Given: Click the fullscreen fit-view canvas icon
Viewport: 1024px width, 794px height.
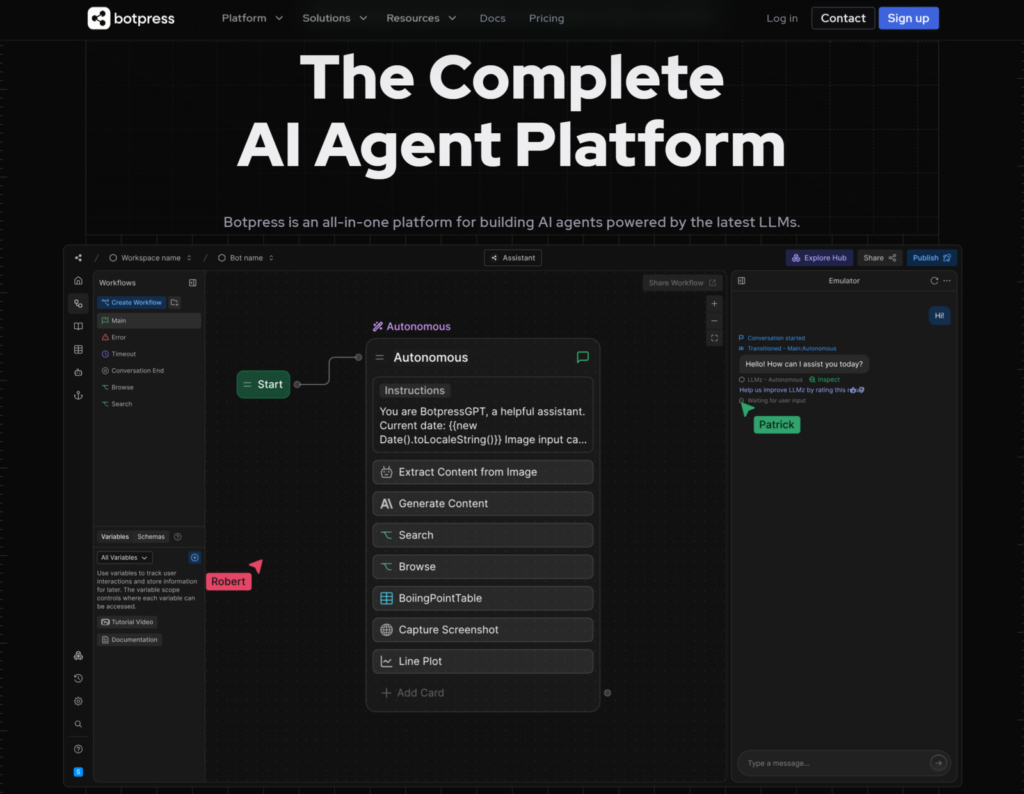Looking at the screenshot, I should (714, 339).
